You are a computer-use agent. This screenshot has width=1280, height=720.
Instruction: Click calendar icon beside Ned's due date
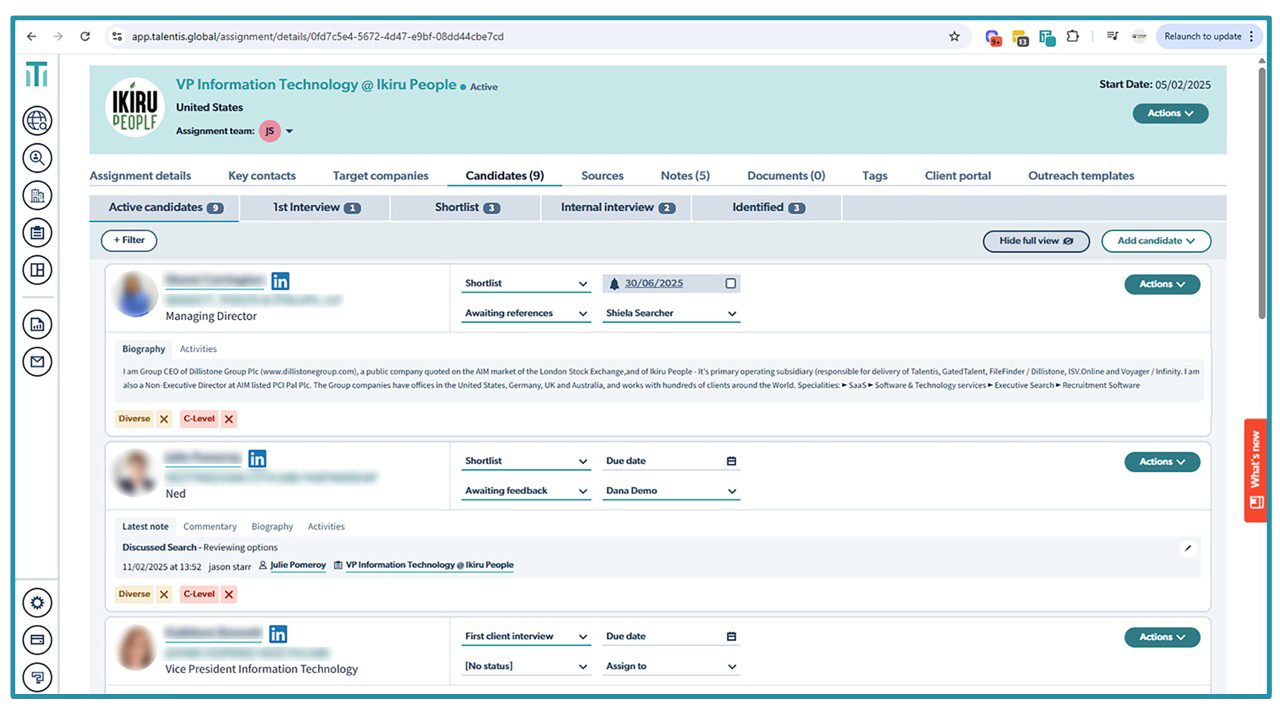point(731,461)
